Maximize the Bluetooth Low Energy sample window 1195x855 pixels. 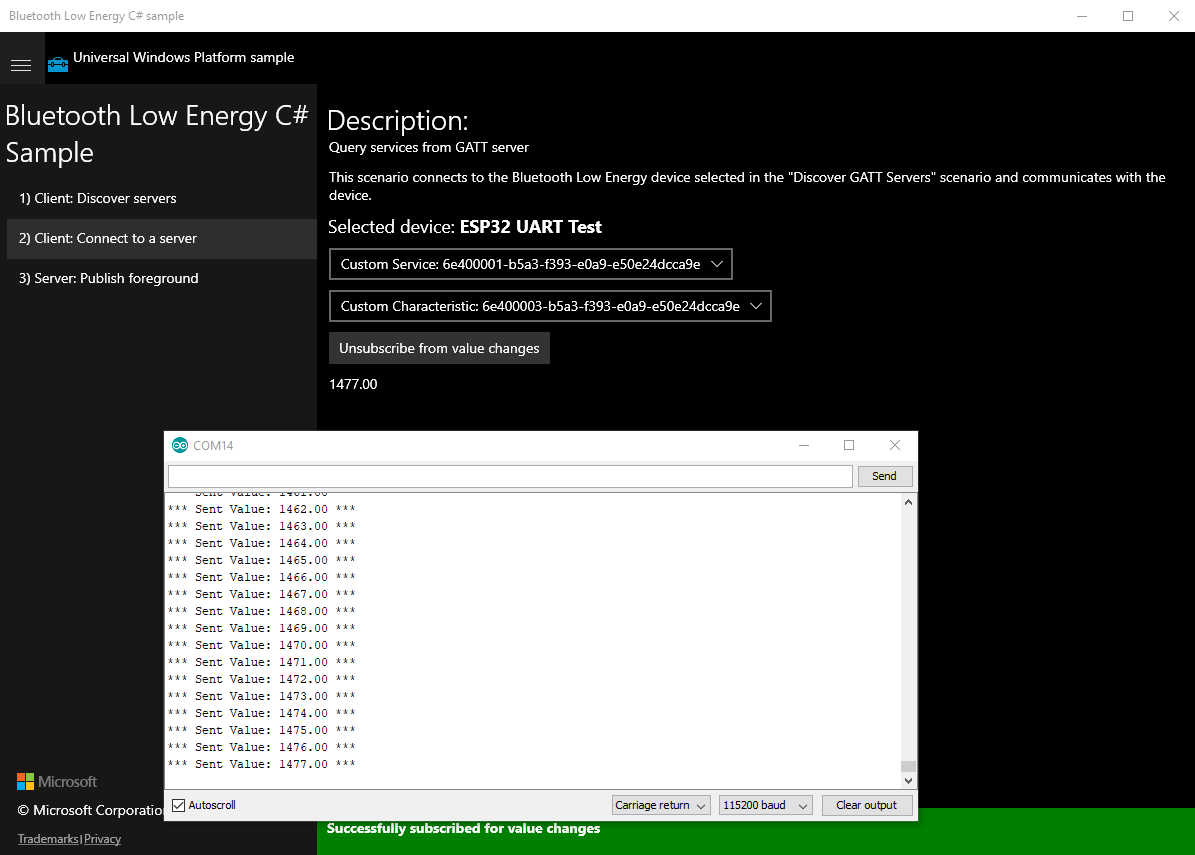point(1128,16)
